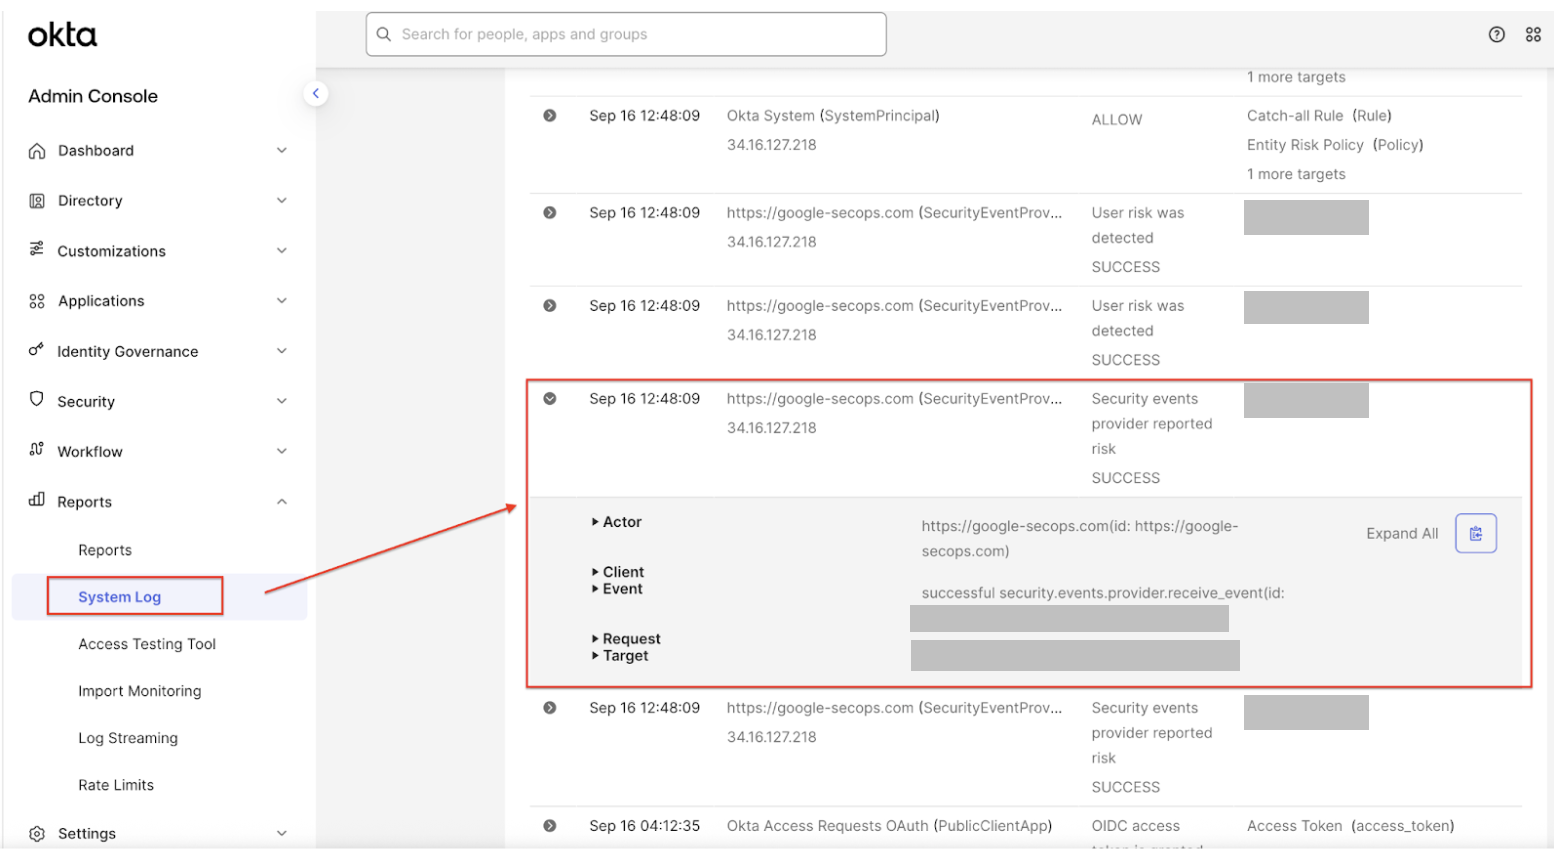Expand the Target details section

point(625,656)
